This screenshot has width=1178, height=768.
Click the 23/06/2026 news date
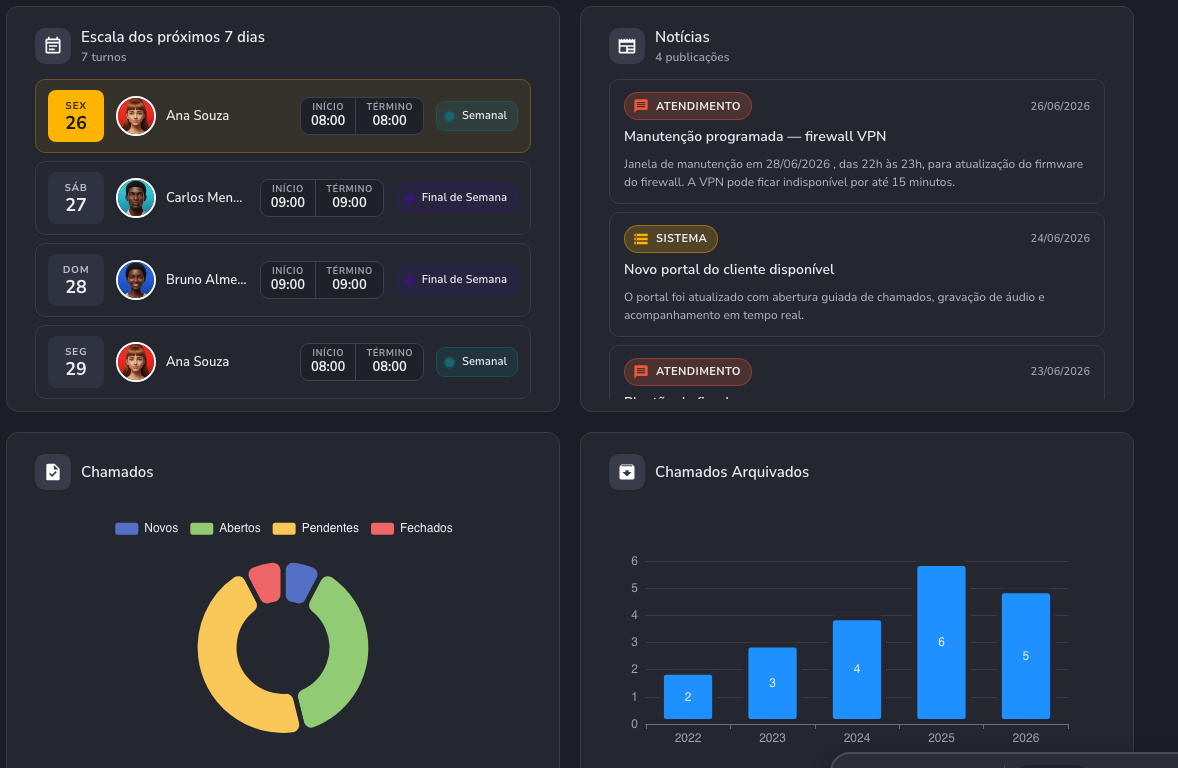click(1060, 371)
